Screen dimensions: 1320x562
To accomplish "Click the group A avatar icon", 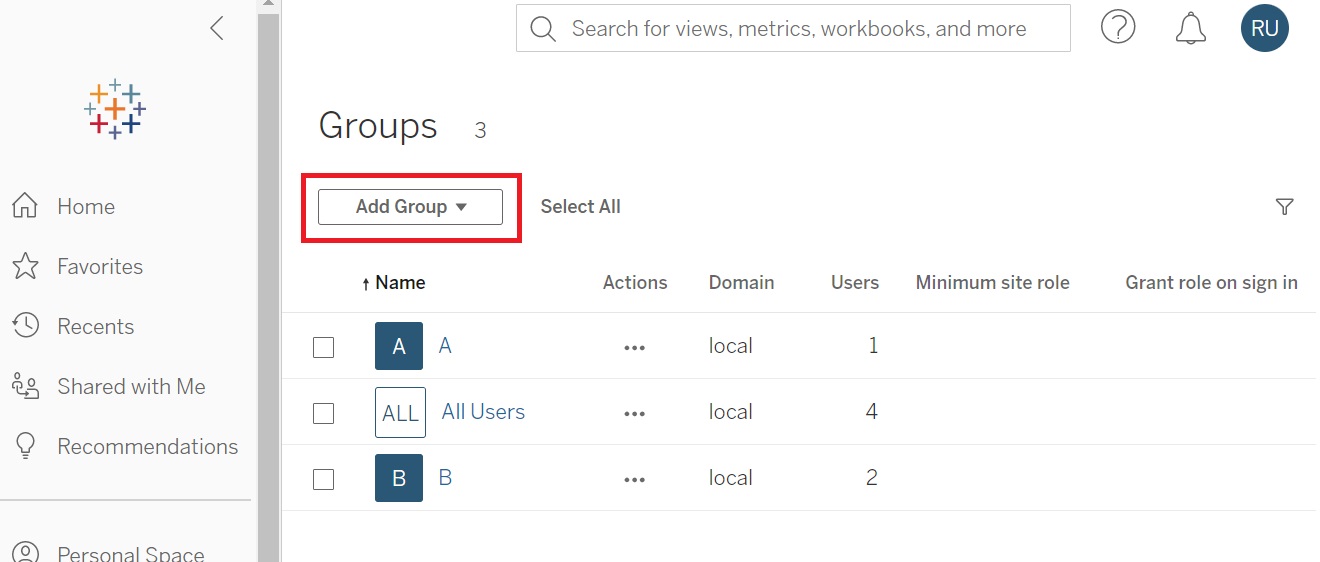I will (399, 346).
